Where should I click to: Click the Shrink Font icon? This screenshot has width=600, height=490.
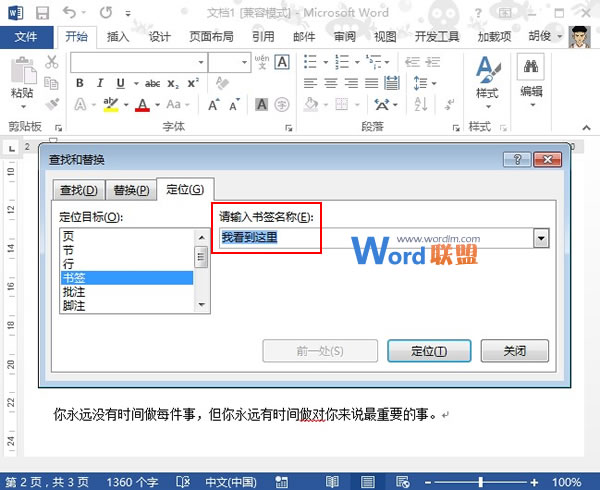point(234,104)
